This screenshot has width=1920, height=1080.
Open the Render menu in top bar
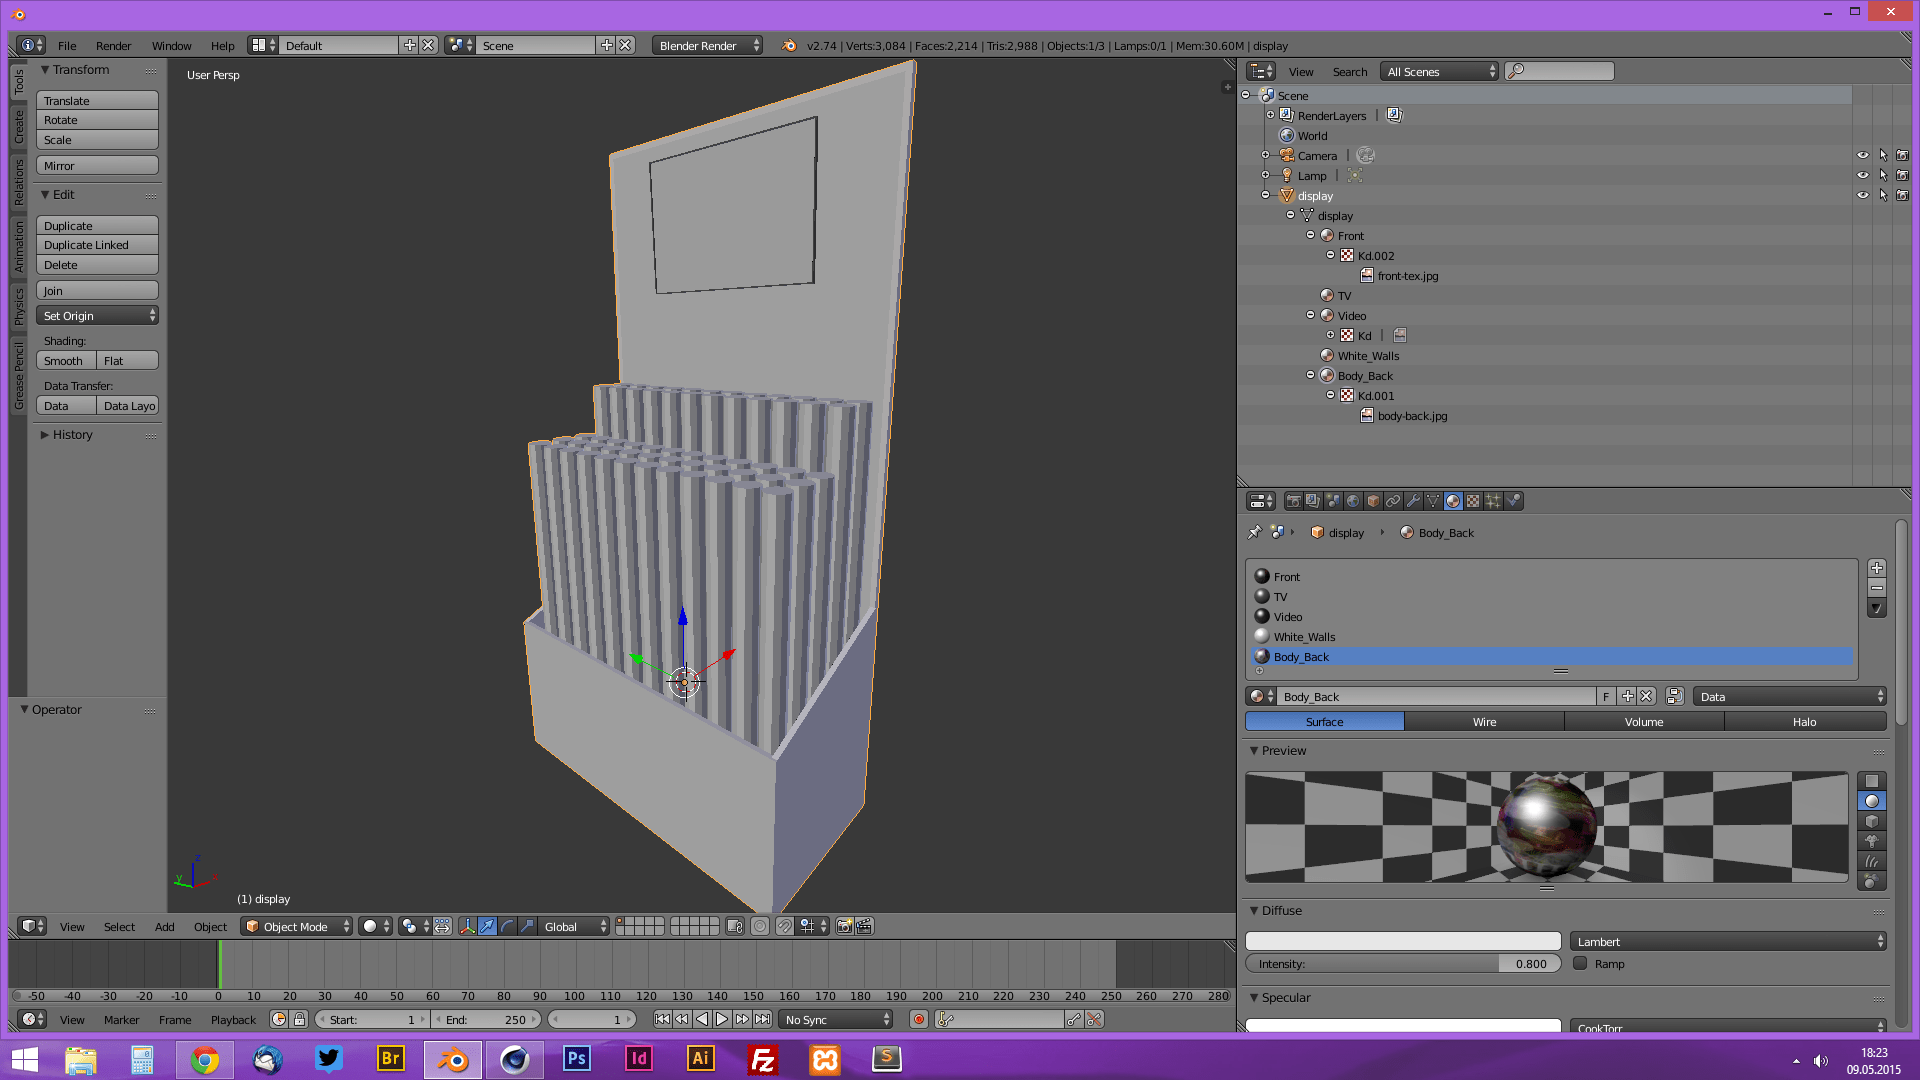coord(113,45)
